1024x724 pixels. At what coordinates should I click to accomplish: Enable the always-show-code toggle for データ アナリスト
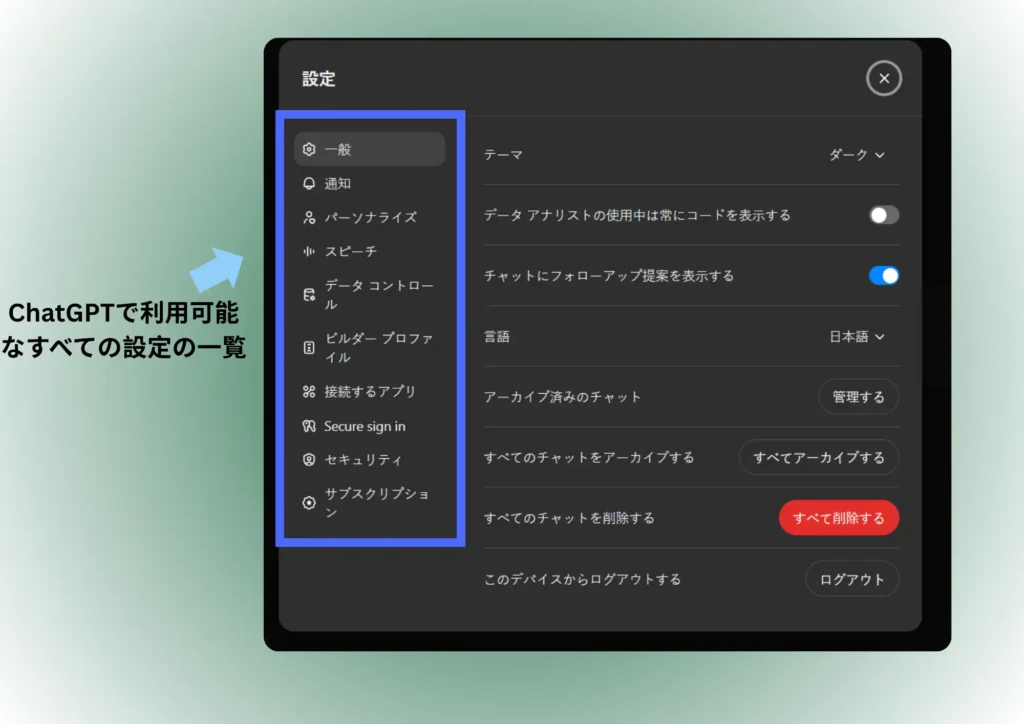pos(884,215)
